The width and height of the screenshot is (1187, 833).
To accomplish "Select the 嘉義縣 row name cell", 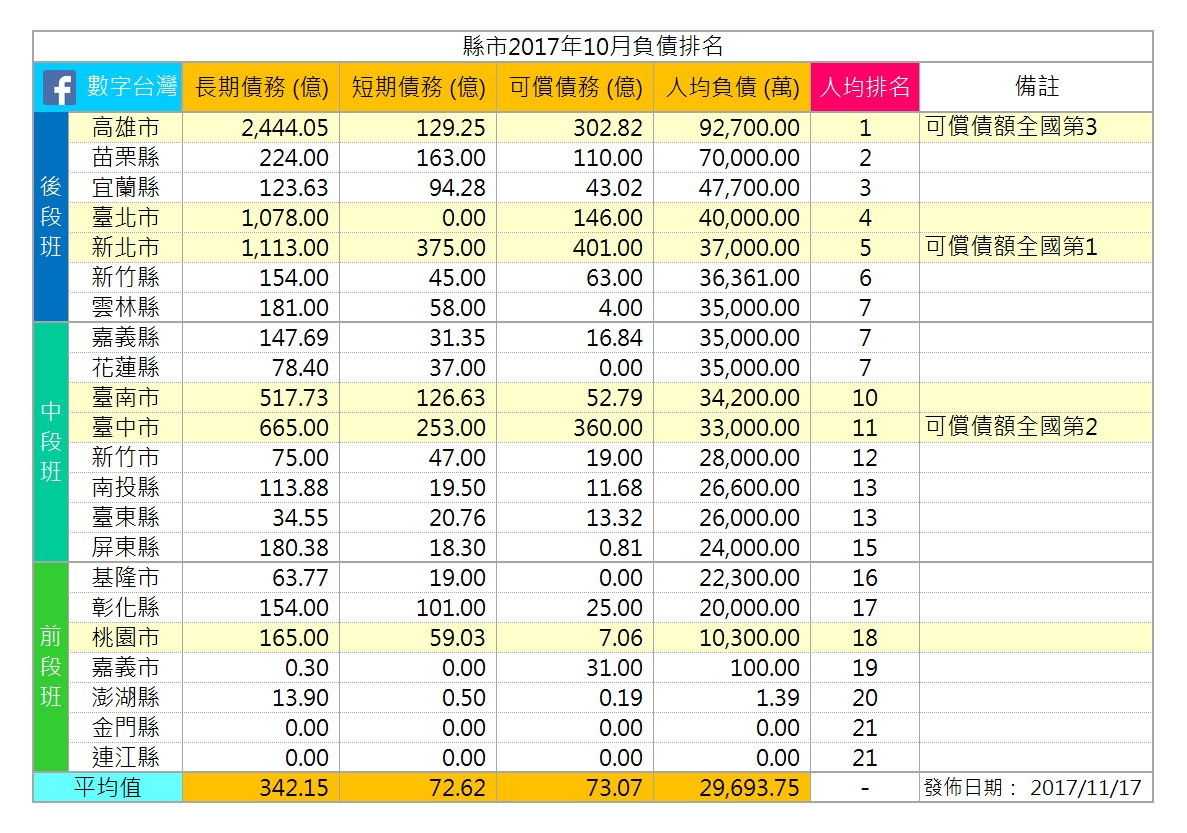I will pyautogui.click(x=126, y=338).
